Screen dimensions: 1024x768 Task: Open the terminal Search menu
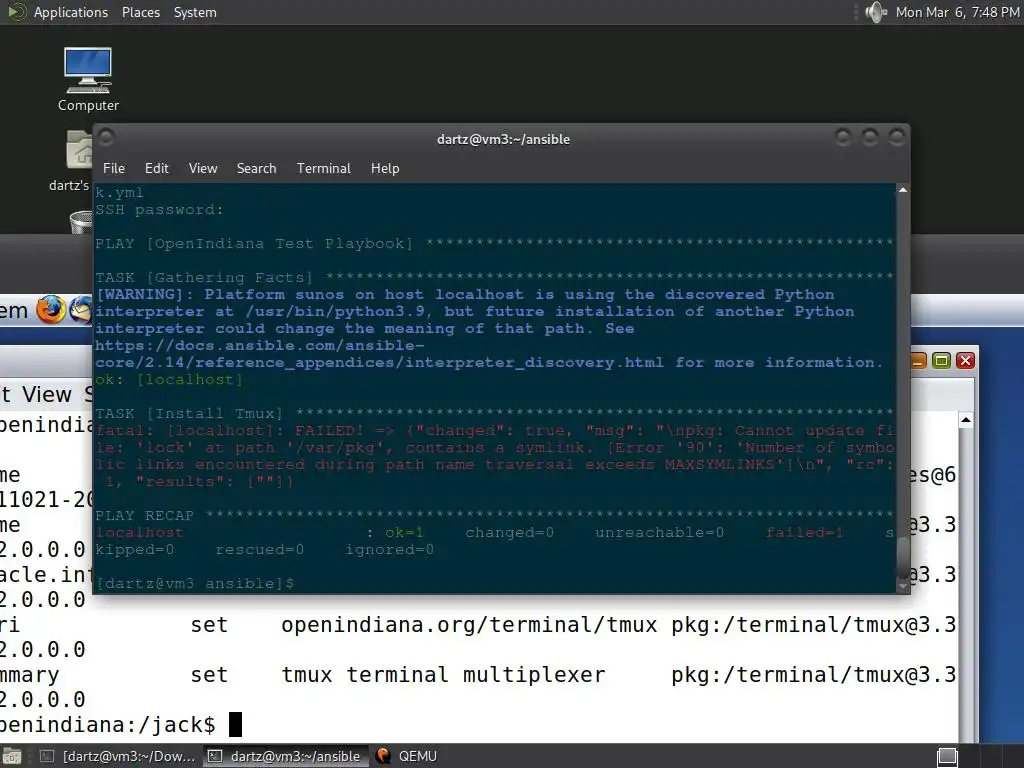click(x=256, y=168)
